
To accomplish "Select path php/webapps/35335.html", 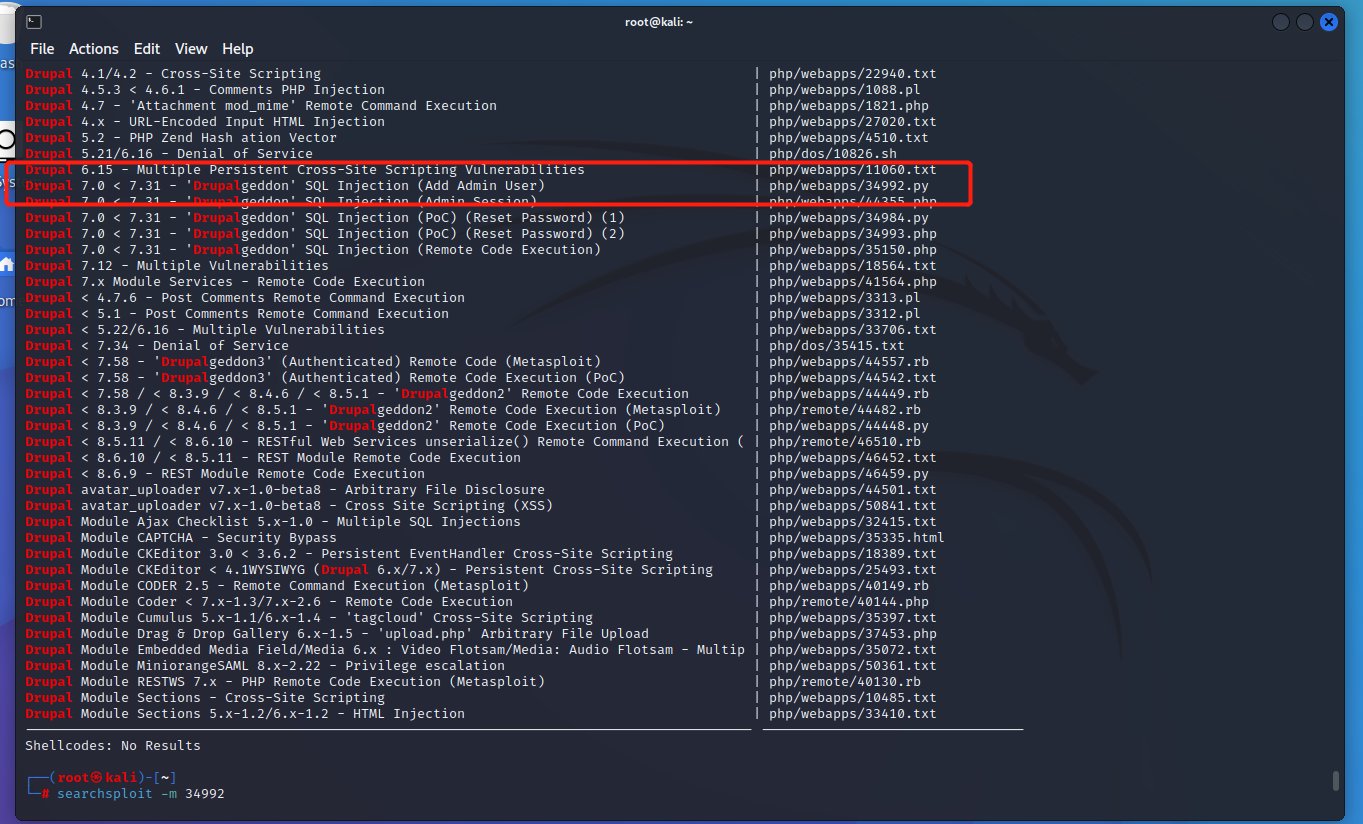I will pos(857,538).
